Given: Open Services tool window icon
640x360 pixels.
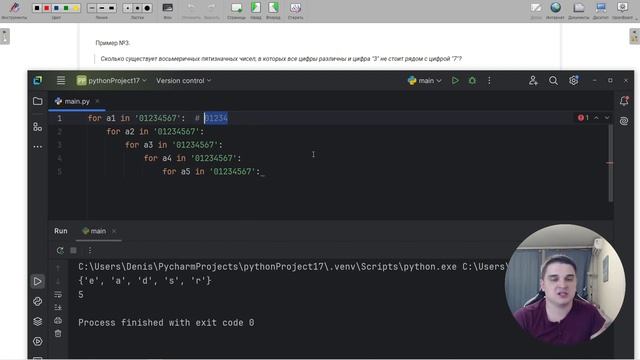Looking at the screenshot, I should (x=38, y=341).
